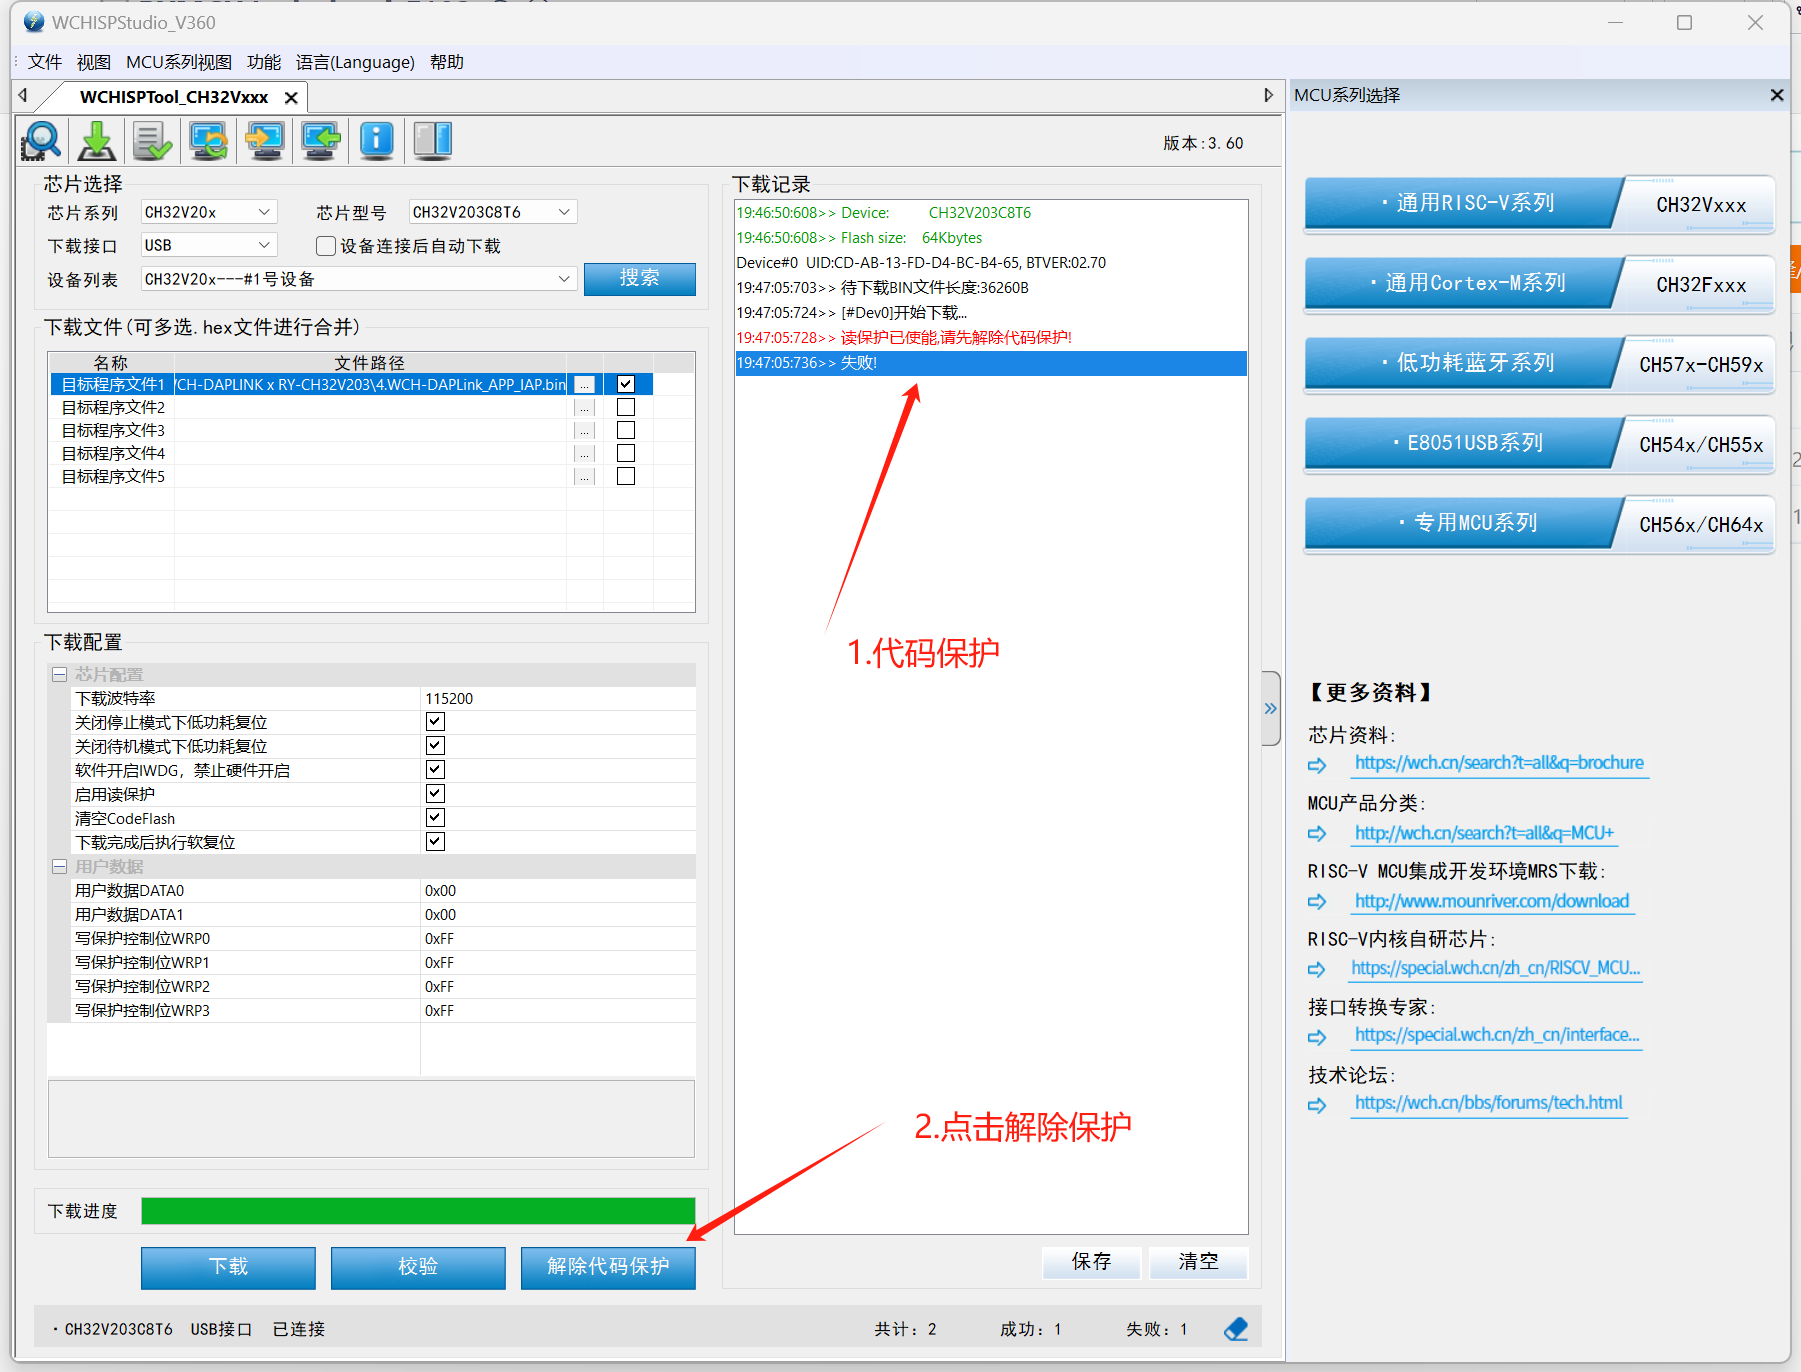Click the monitor with green arrow icon
Viewport: 1801px width, 1372px height.
321,141
